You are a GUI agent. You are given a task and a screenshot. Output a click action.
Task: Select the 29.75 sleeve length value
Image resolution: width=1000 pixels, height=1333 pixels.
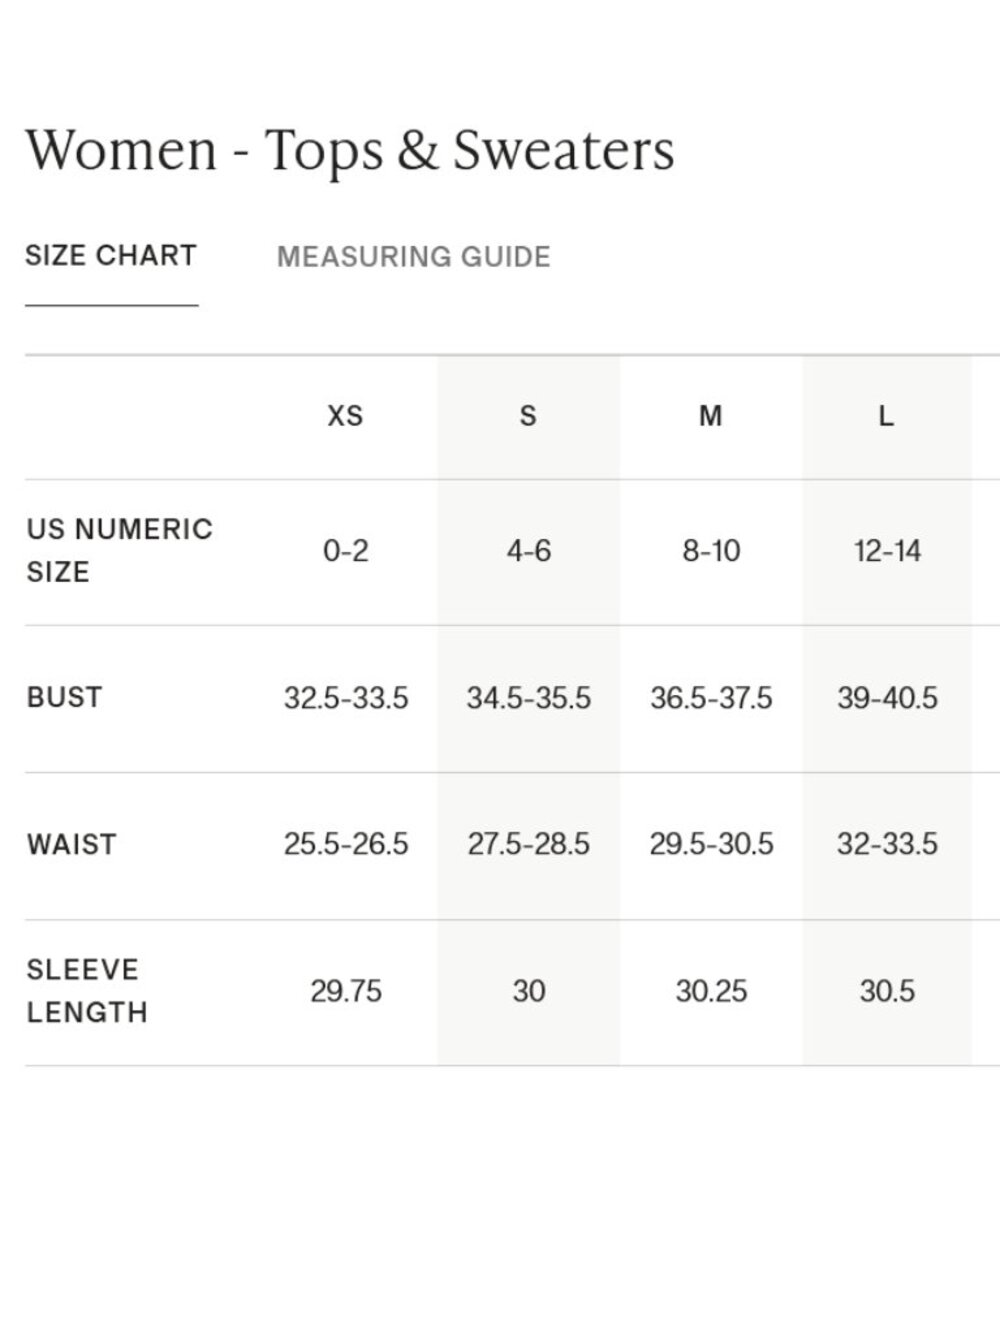point(345,991)
